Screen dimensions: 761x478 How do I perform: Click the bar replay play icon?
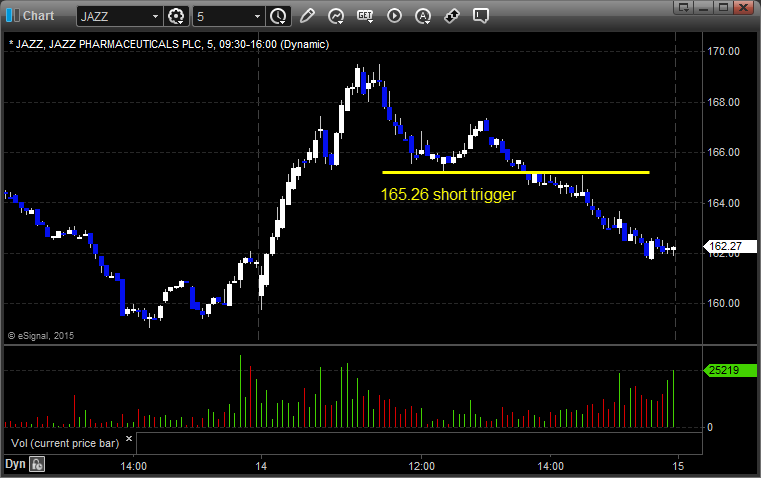pyautogui.click(x=394, y=16)
